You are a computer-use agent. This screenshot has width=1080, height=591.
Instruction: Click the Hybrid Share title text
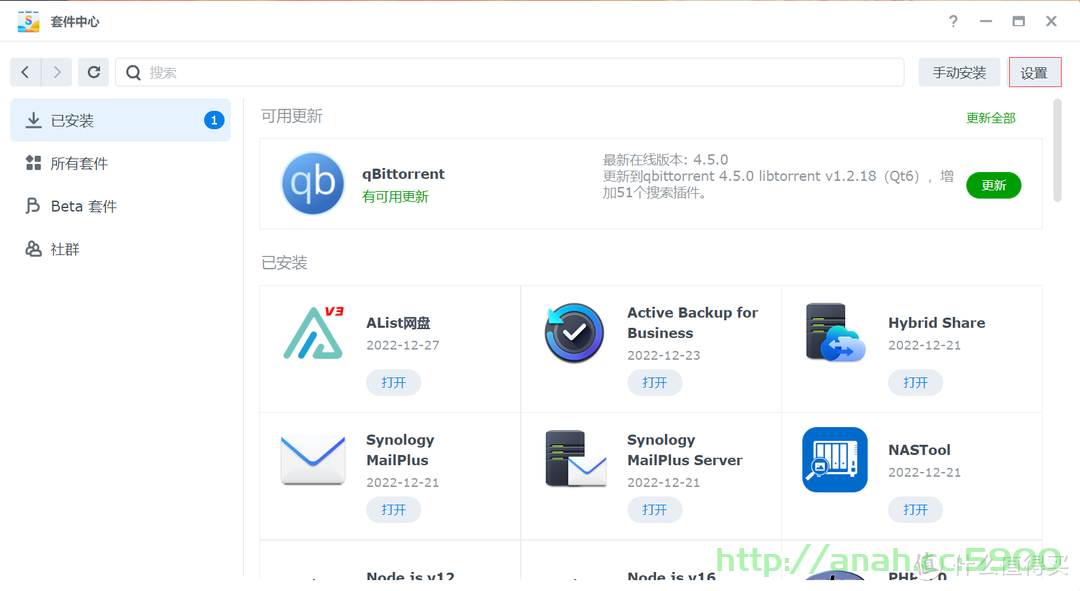click(x=937, y=322)
